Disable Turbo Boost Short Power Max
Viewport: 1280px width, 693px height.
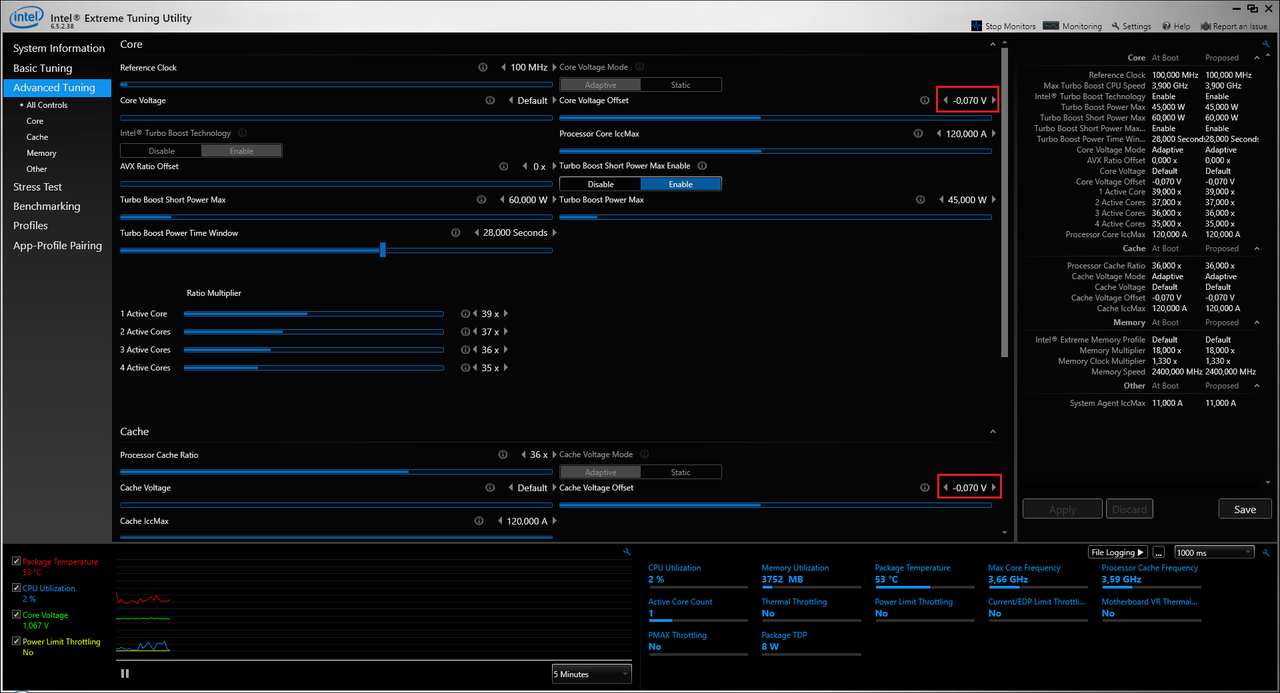tap(600, 184)
